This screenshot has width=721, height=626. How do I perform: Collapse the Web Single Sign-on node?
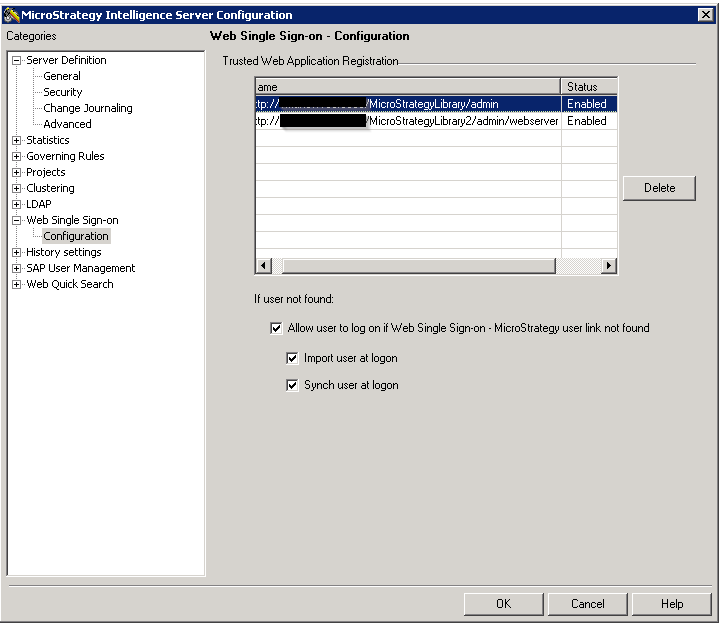(x=17, y=220)
